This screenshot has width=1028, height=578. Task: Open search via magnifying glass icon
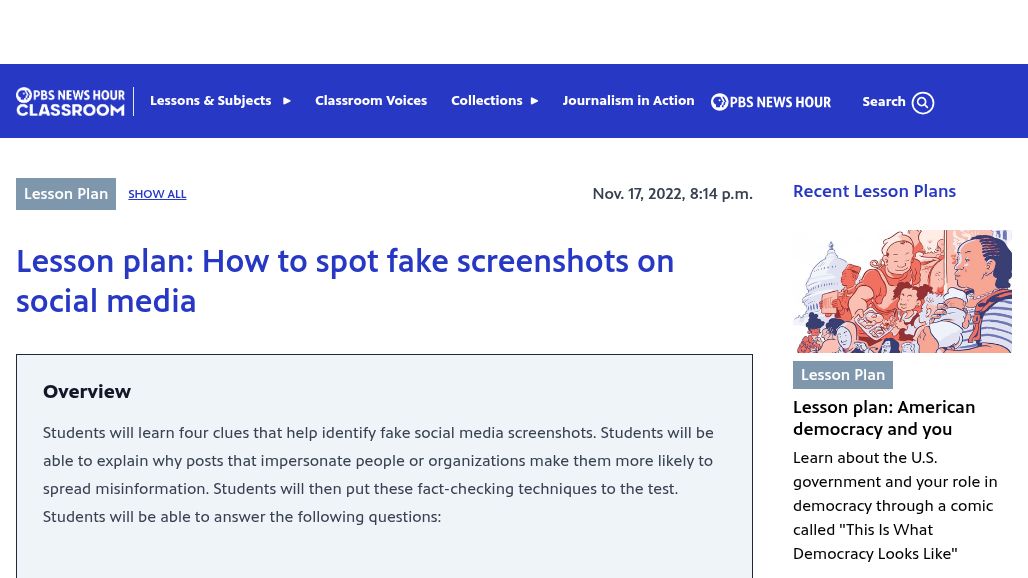pos(922,102)
